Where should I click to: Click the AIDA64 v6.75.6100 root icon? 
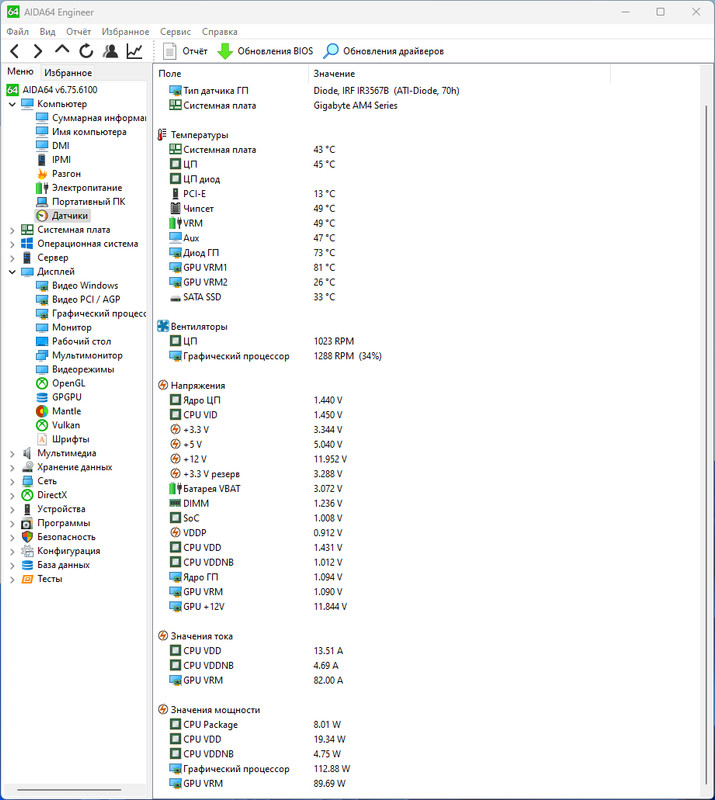[x=13, y=90]
